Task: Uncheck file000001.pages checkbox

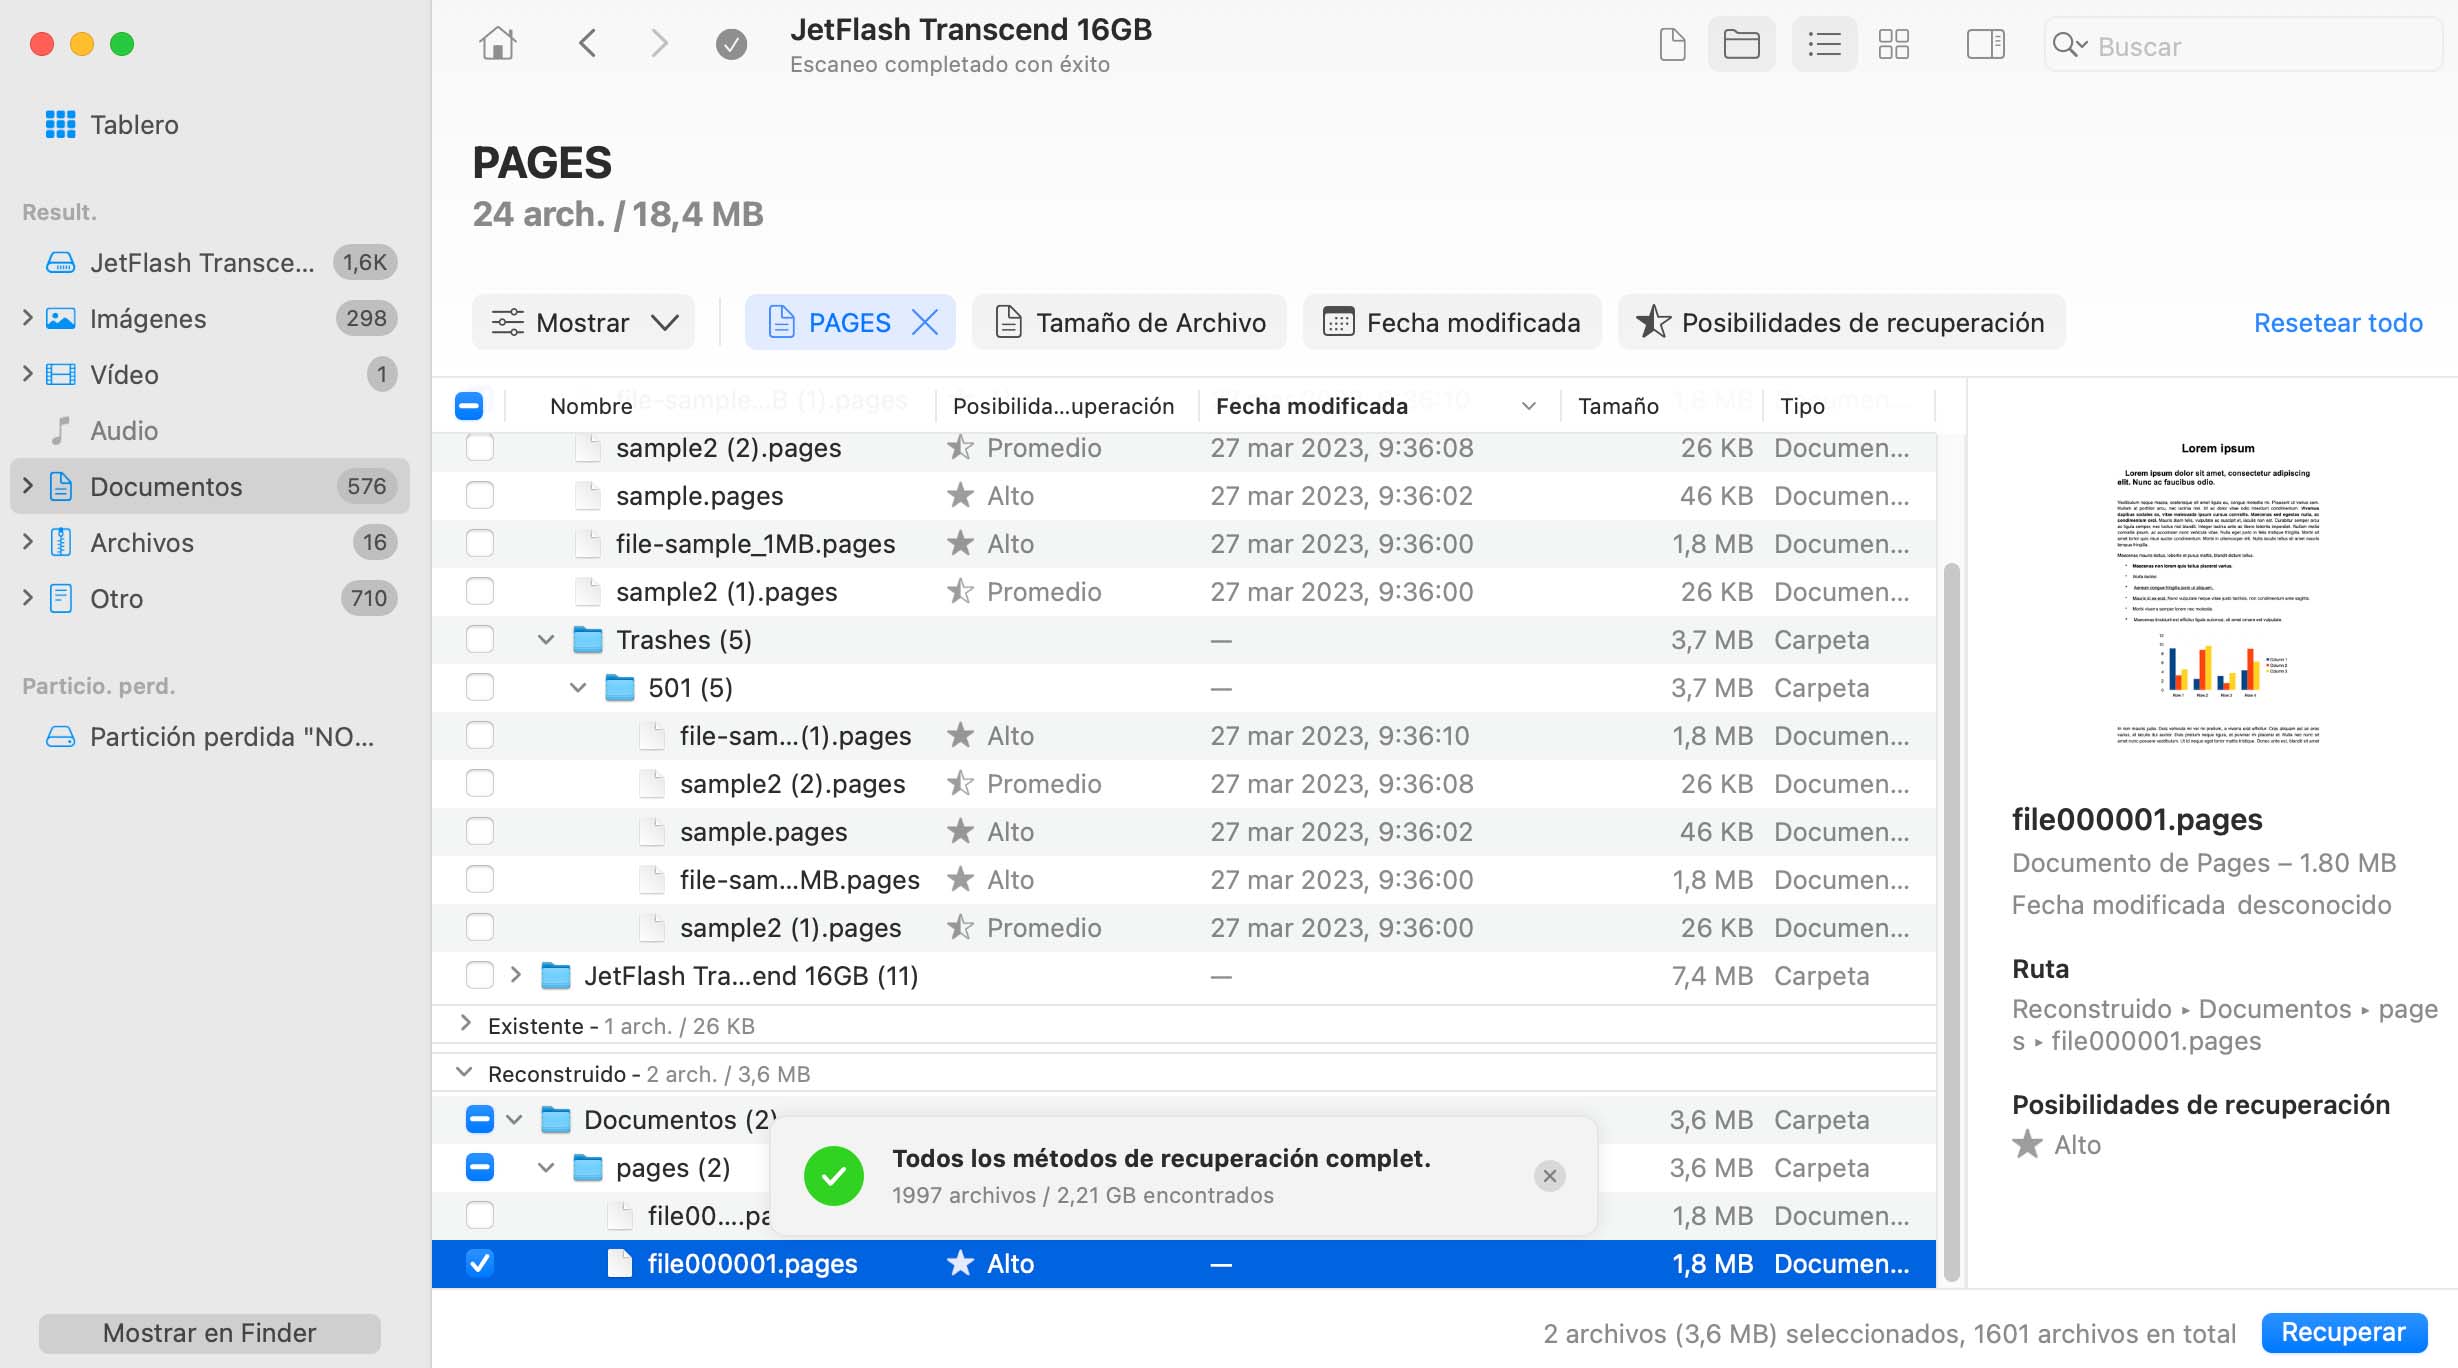Action: (x=480, y=1264)
